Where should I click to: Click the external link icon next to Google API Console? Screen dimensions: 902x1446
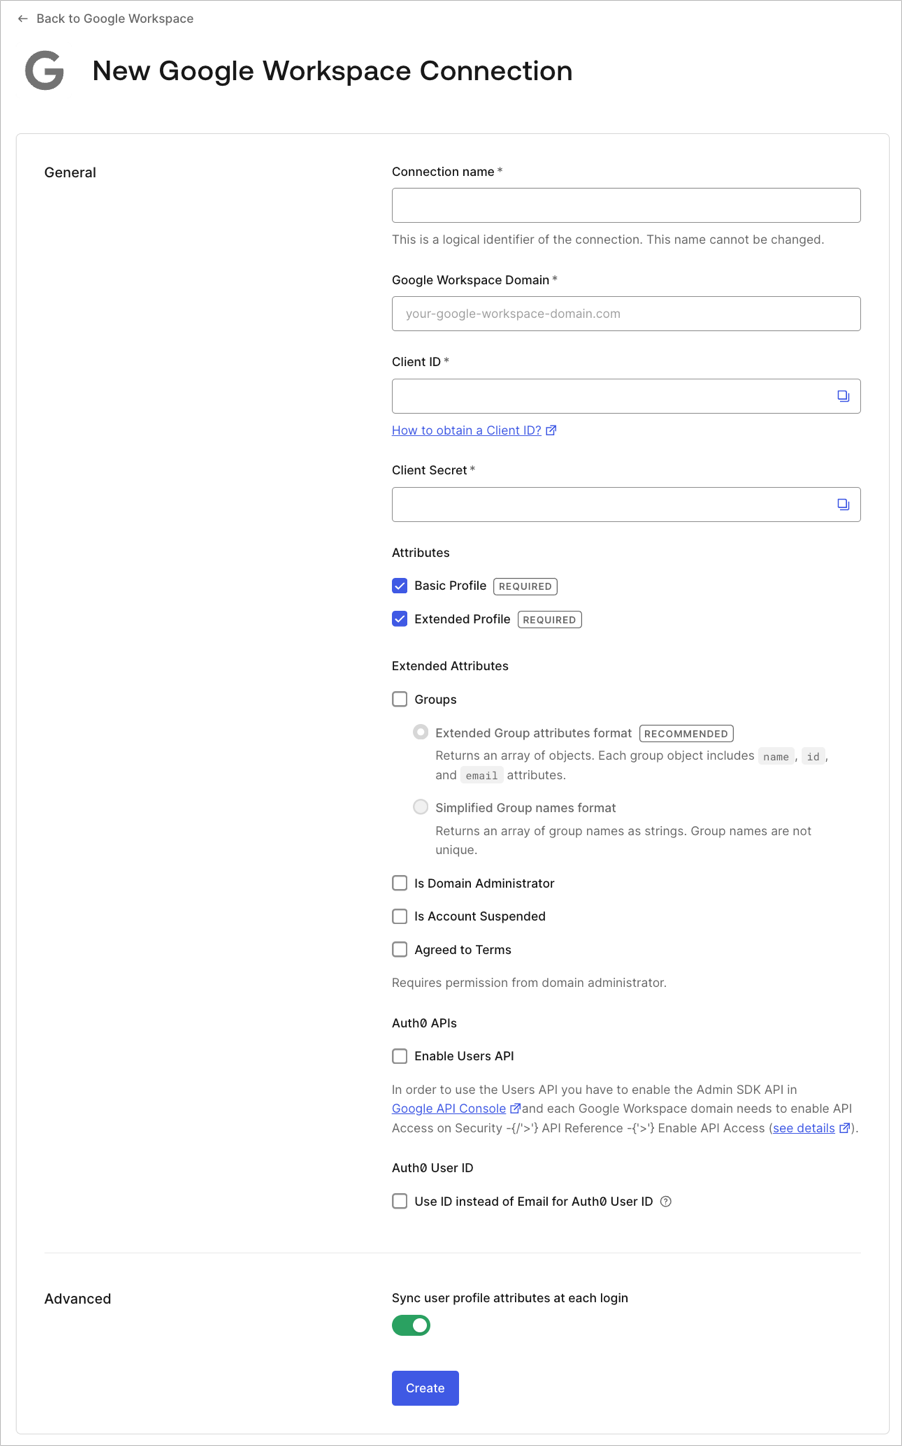click(x=515, y=1108)
